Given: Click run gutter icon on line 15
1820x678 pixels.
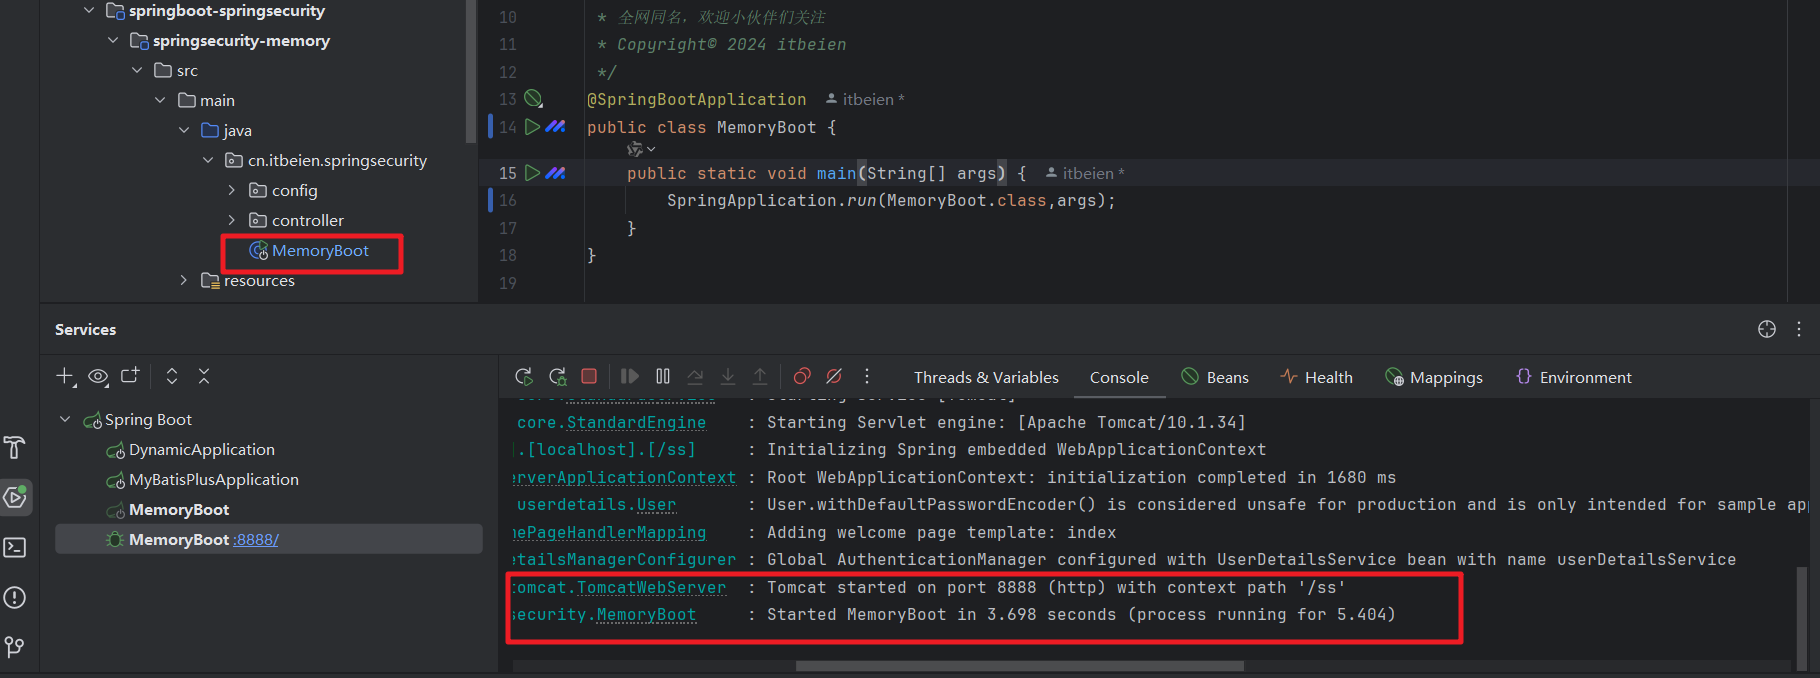Looking at the screenshot, I should [x=533, y=173].
